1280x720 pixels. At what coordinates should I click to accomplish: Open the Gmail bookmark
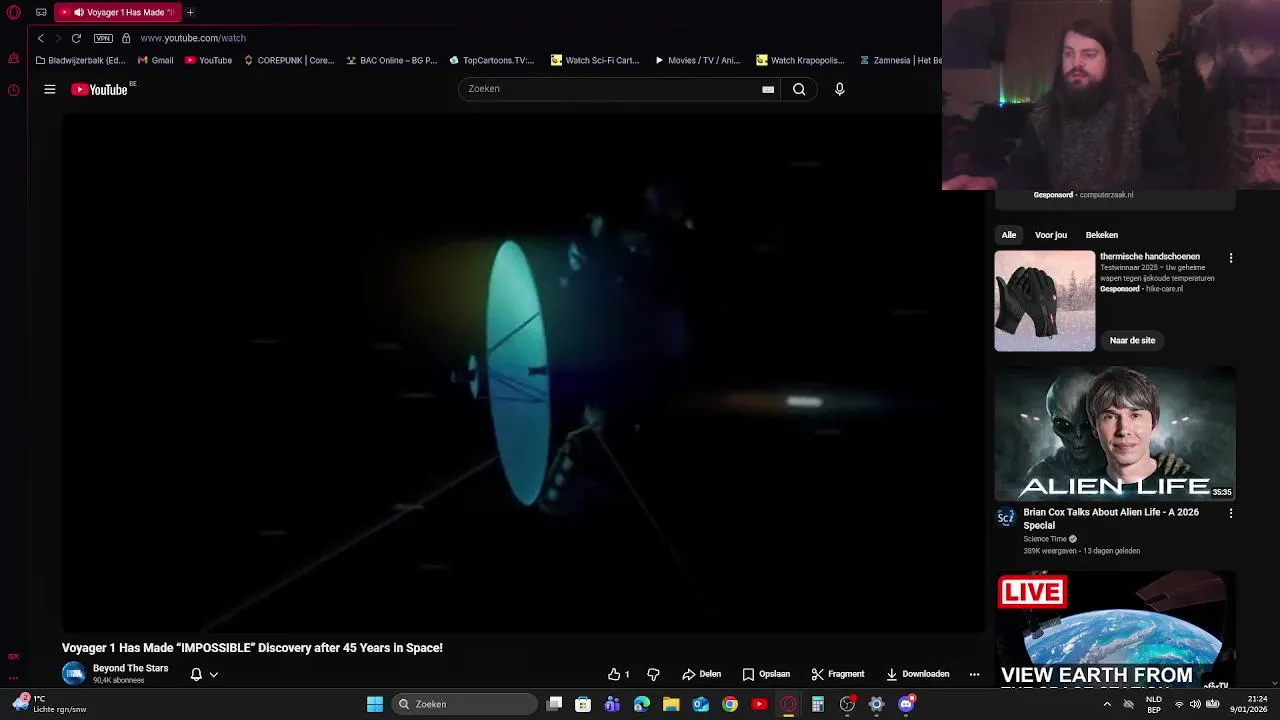tap(155, 60)
